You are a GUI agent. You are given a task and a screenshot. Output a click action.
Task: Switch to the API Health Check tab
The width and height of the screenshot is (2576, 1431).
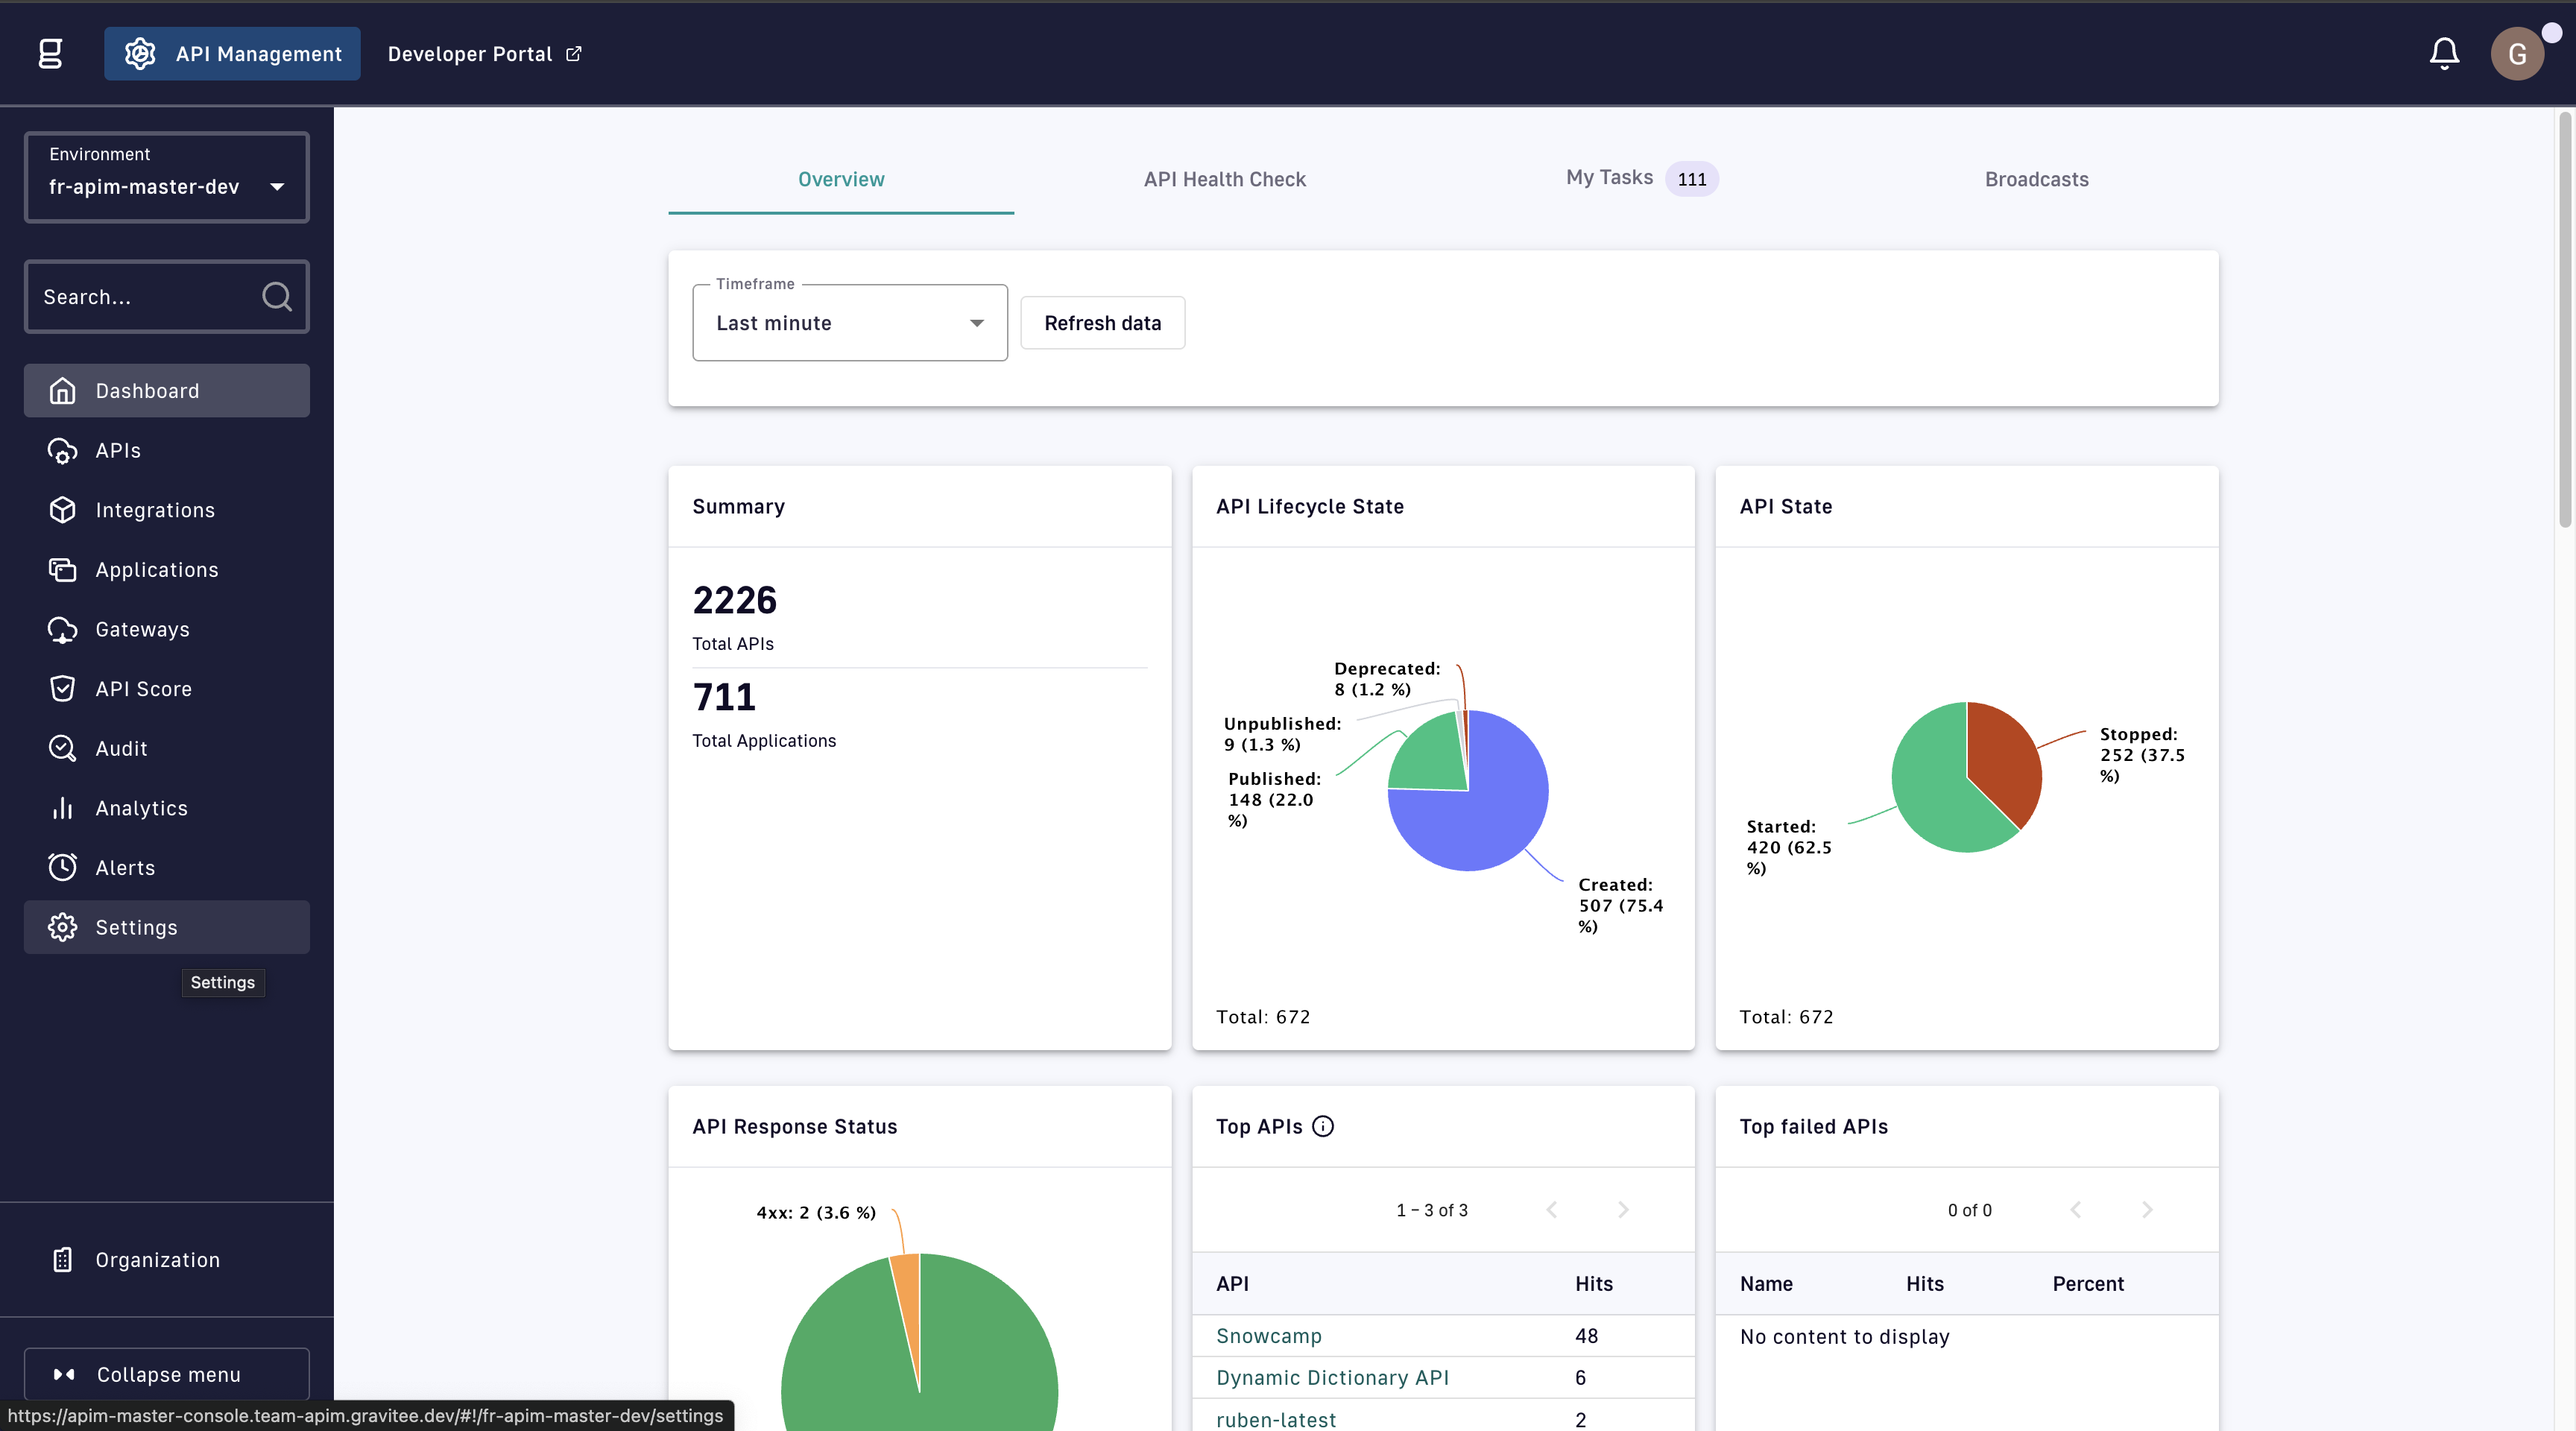click(1224, 179)
